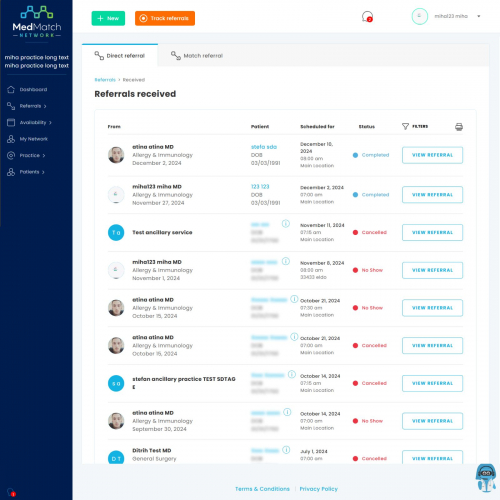View referral scheduled November 11, 2024
This screenshot has height=500, width=500.
point(432,232)
